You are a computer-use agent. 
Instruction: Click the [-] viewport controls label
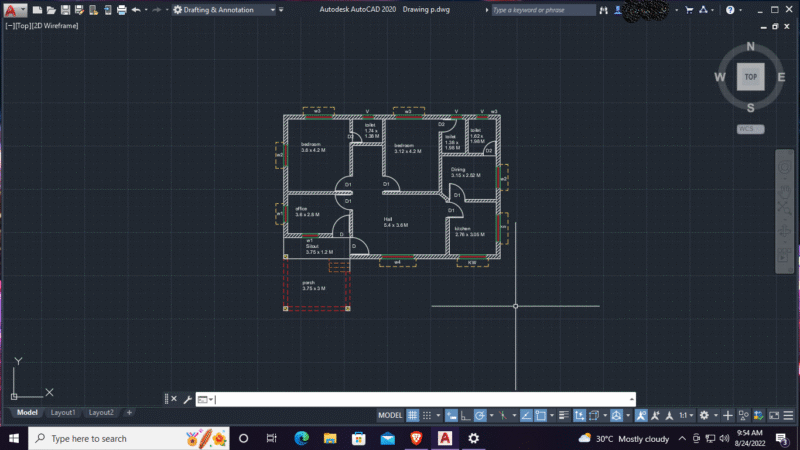click(10, 26)
